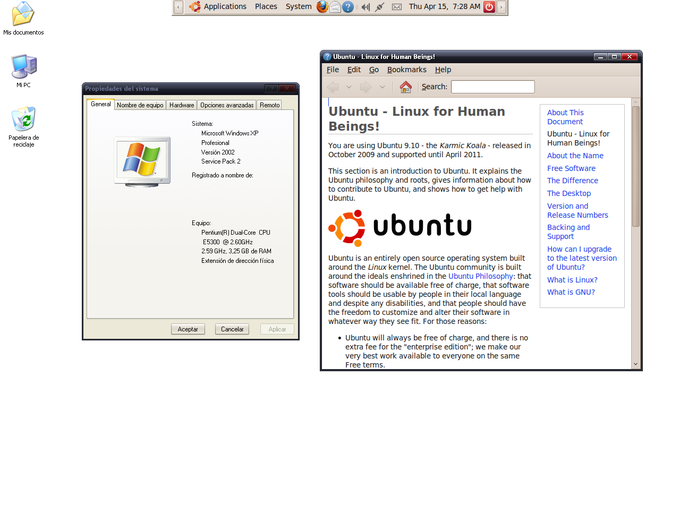Click the Cancelar button
The image size is (680, 530).
tap(232, 329)
